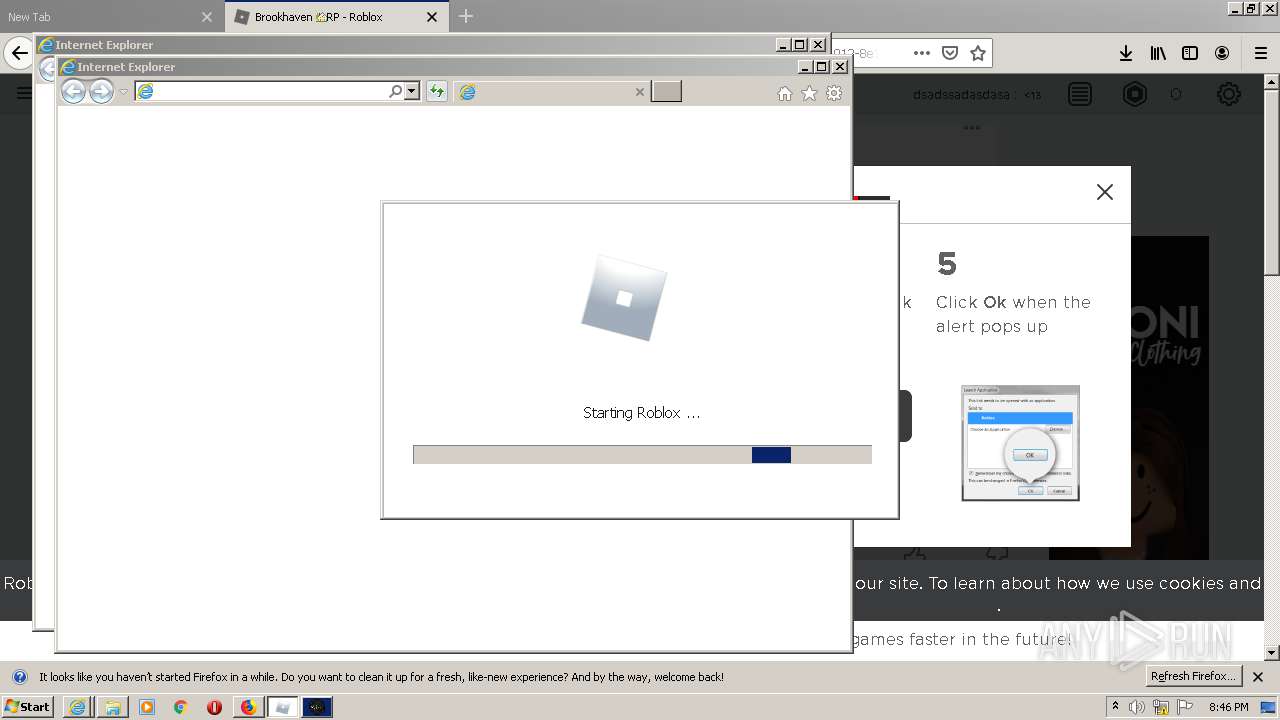This screenshot has width=1280, height=720.
Task: Close the New Tab Firefox tab
Action: point(207,17)
